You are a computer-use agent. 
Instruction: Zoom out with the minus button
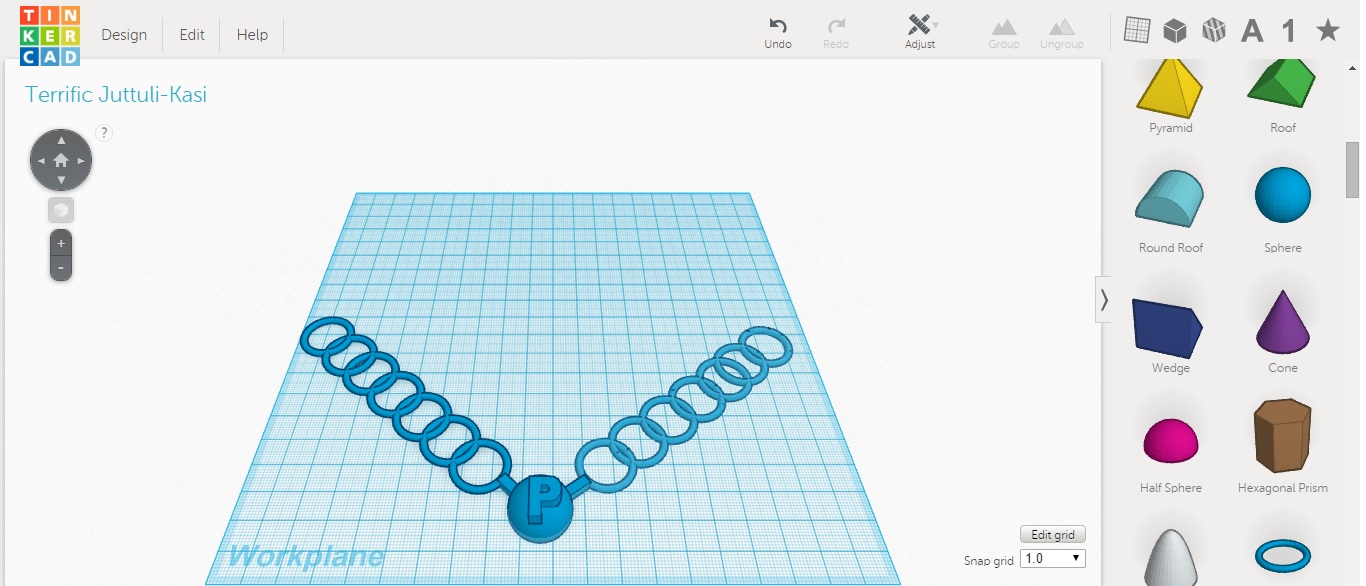61,268
